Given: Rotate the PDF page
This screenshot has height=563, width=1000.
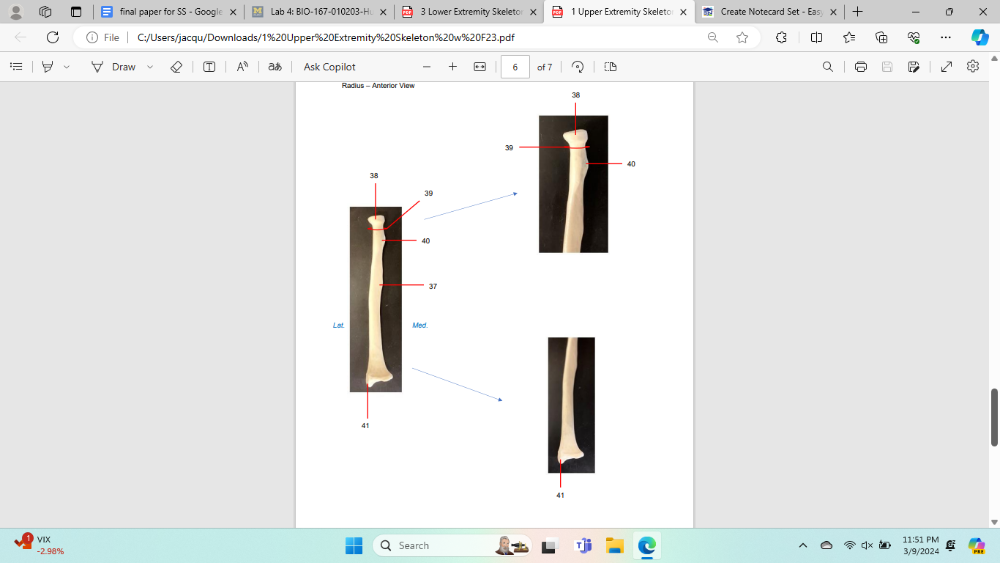Looking at the screenshot, I should coord(578,67).
